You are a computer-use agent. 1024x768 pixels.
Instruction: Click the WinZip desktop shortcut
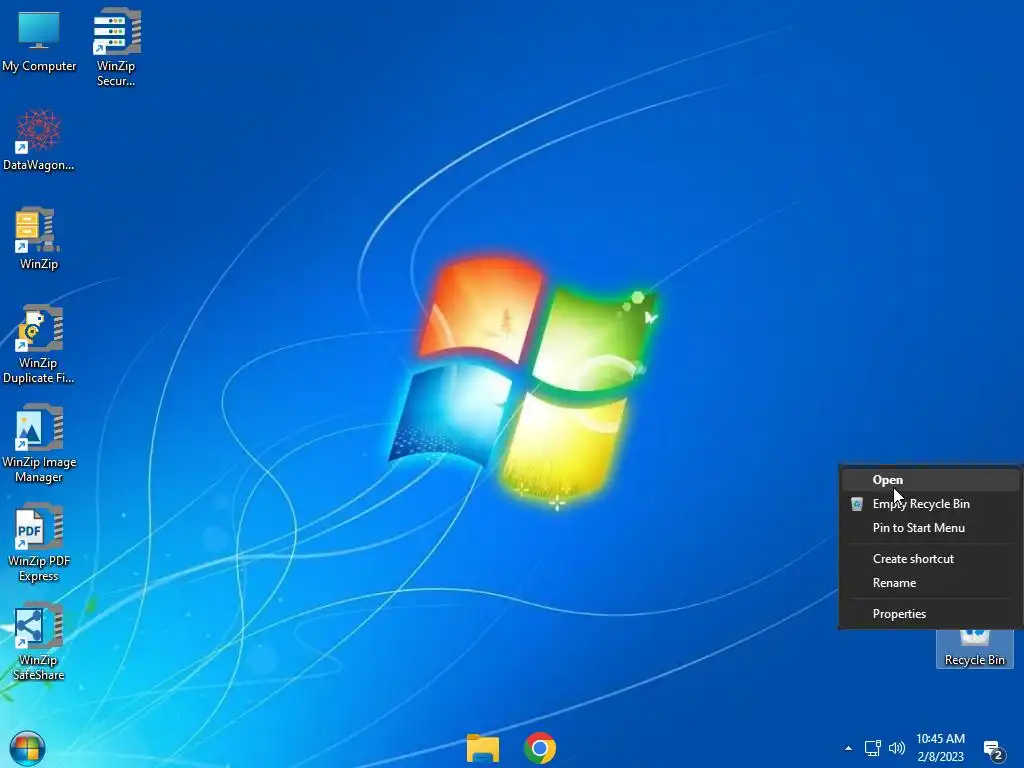pyautogui.click(x=39, y=238)
